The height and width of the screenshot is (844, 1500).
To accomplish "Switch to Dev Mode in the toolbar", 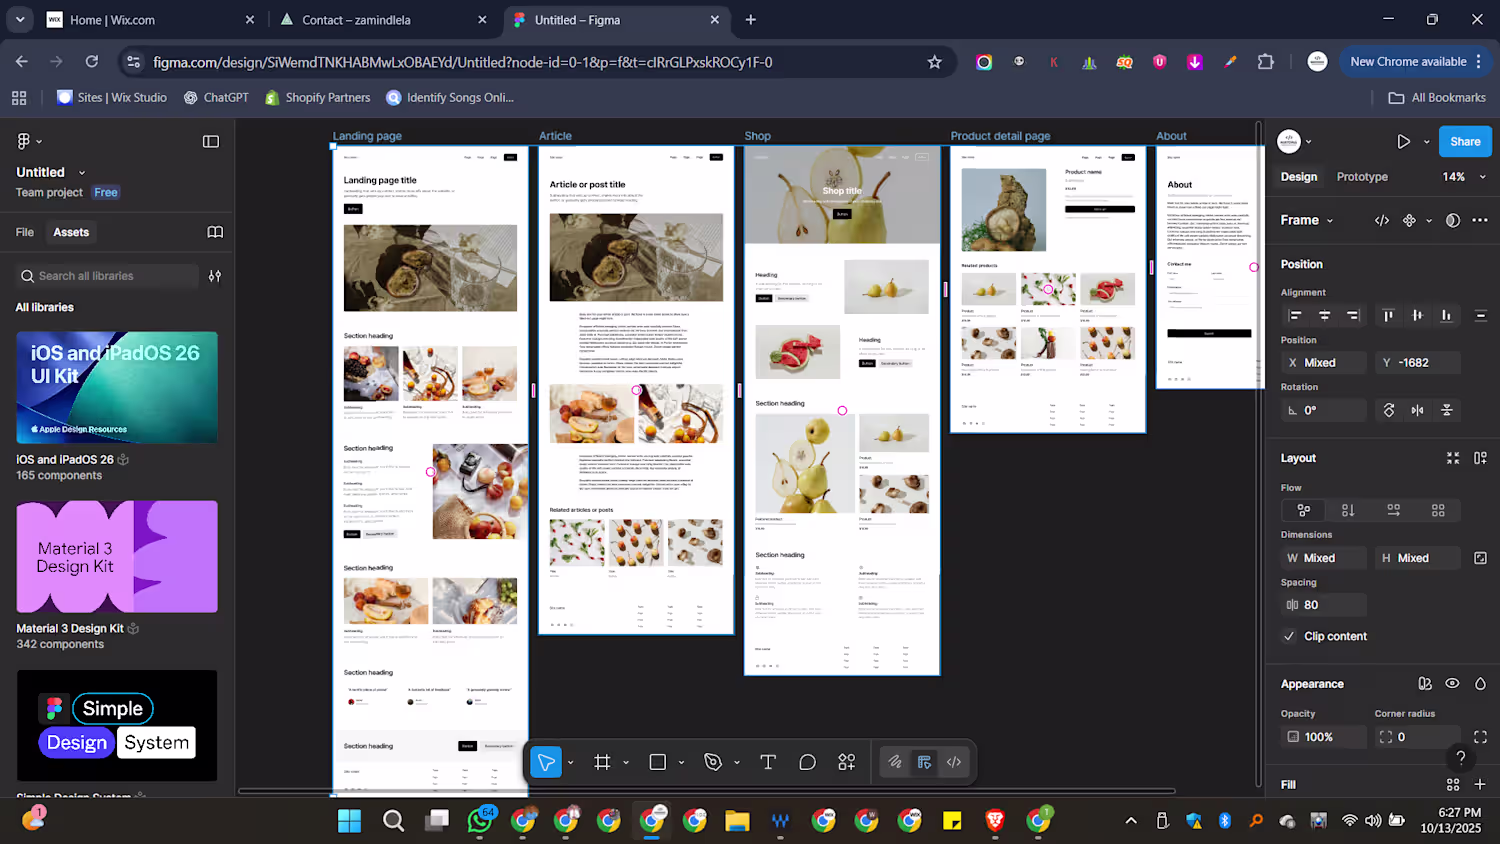I will 954,762.
